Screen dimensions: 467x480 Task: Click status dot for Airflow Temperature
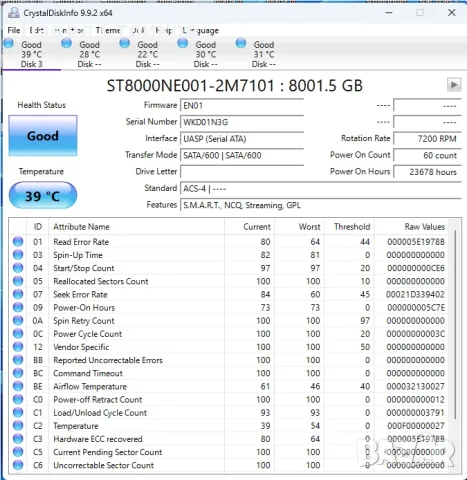point(18,386)
